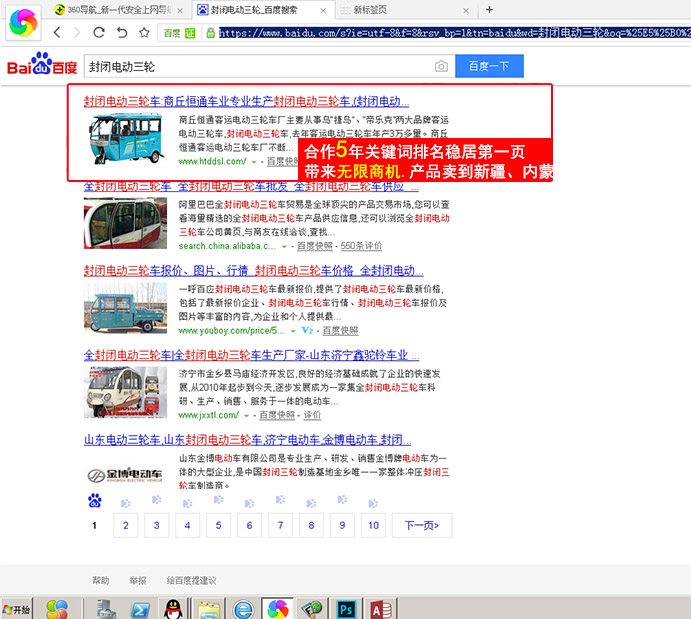Click the Baidu logo
691x619 pixels.
[42, 64]
